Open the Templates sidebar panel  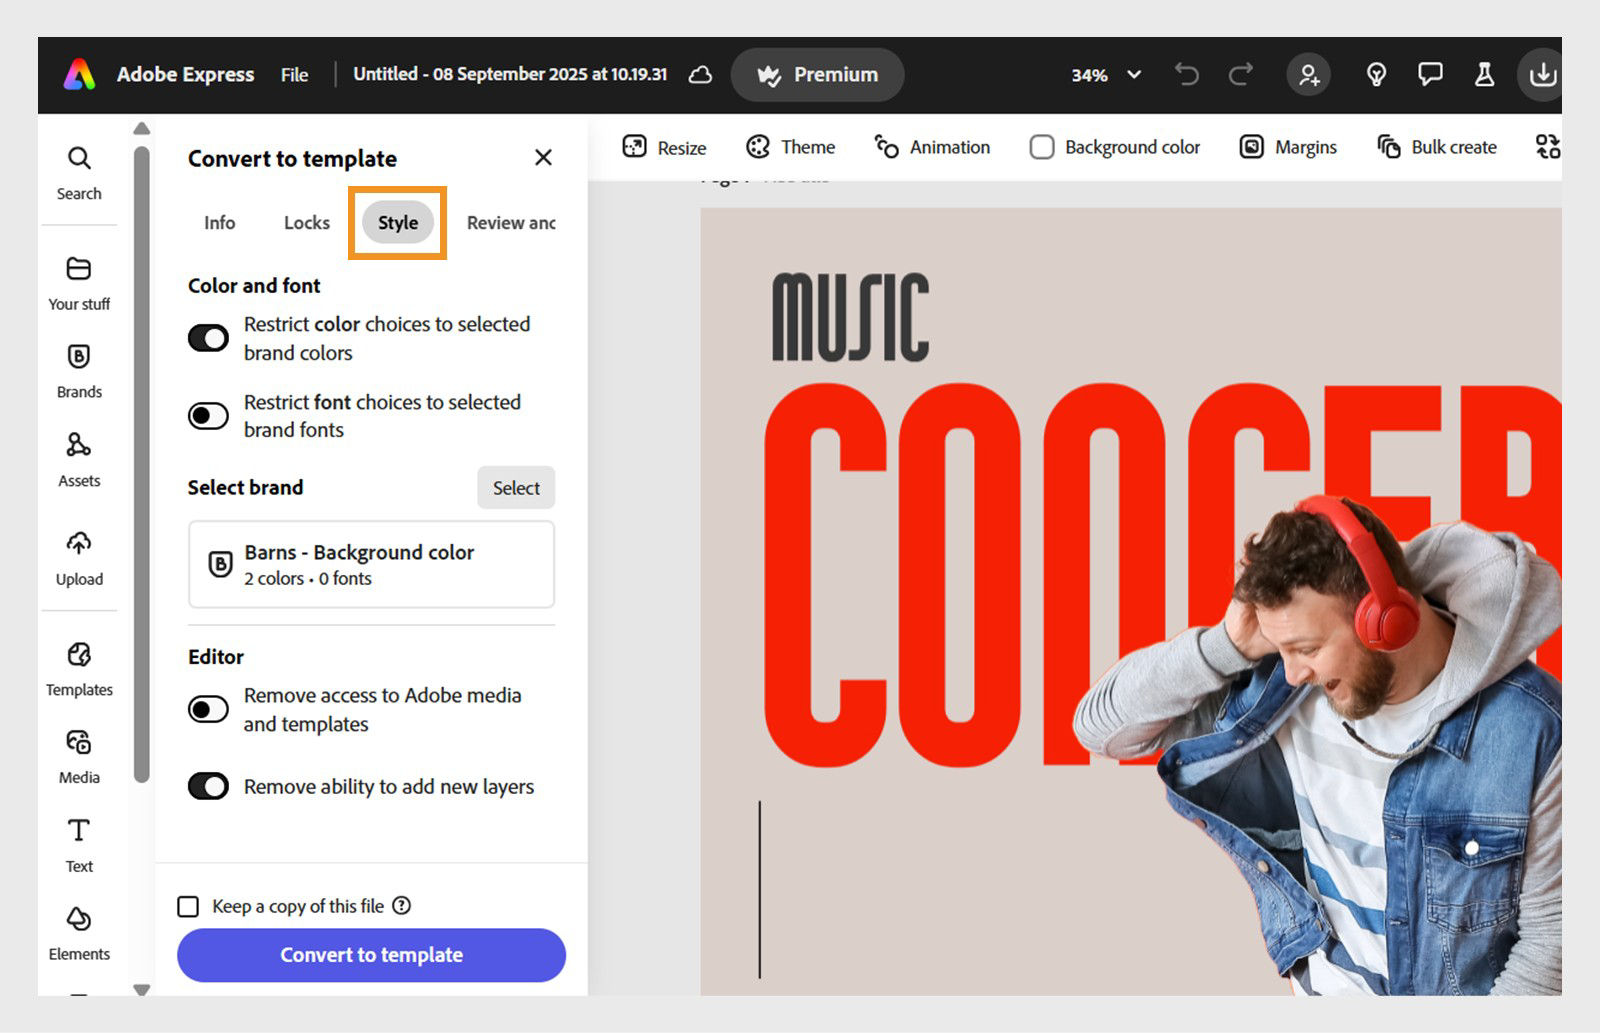[79, 669]
